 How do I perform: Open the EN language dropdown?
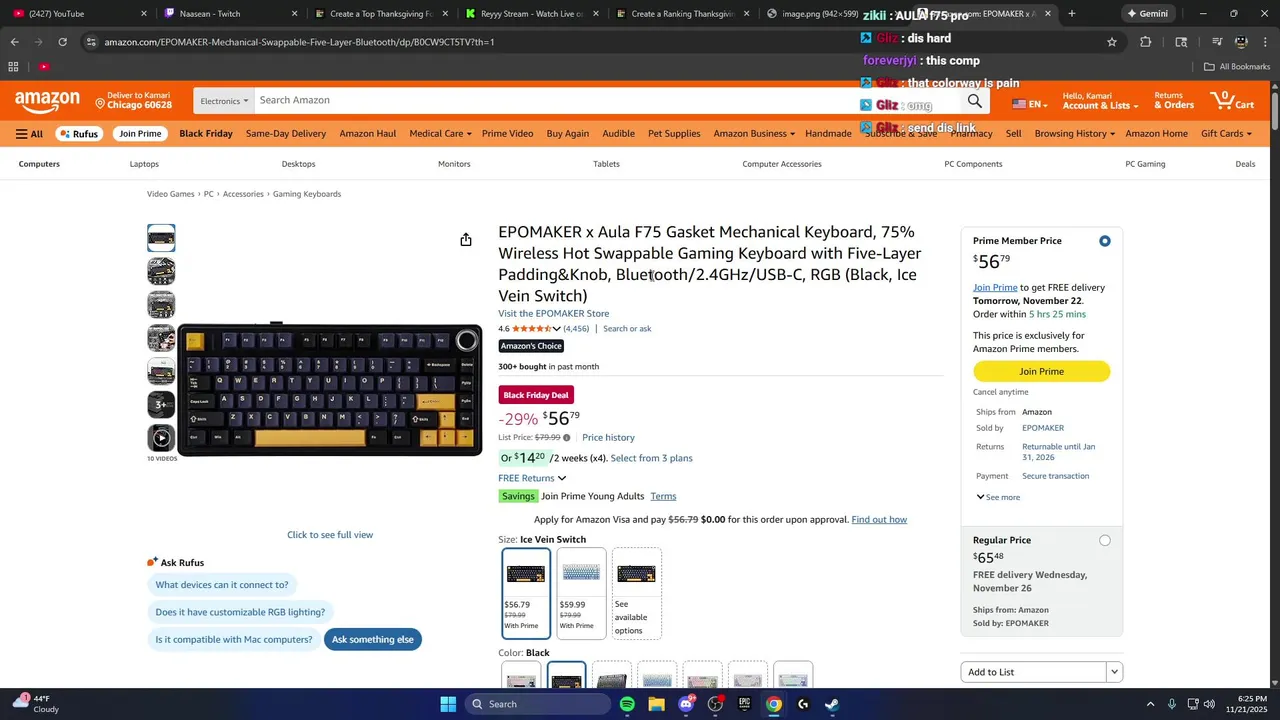pyautogui.click(x=1029, y=105)
